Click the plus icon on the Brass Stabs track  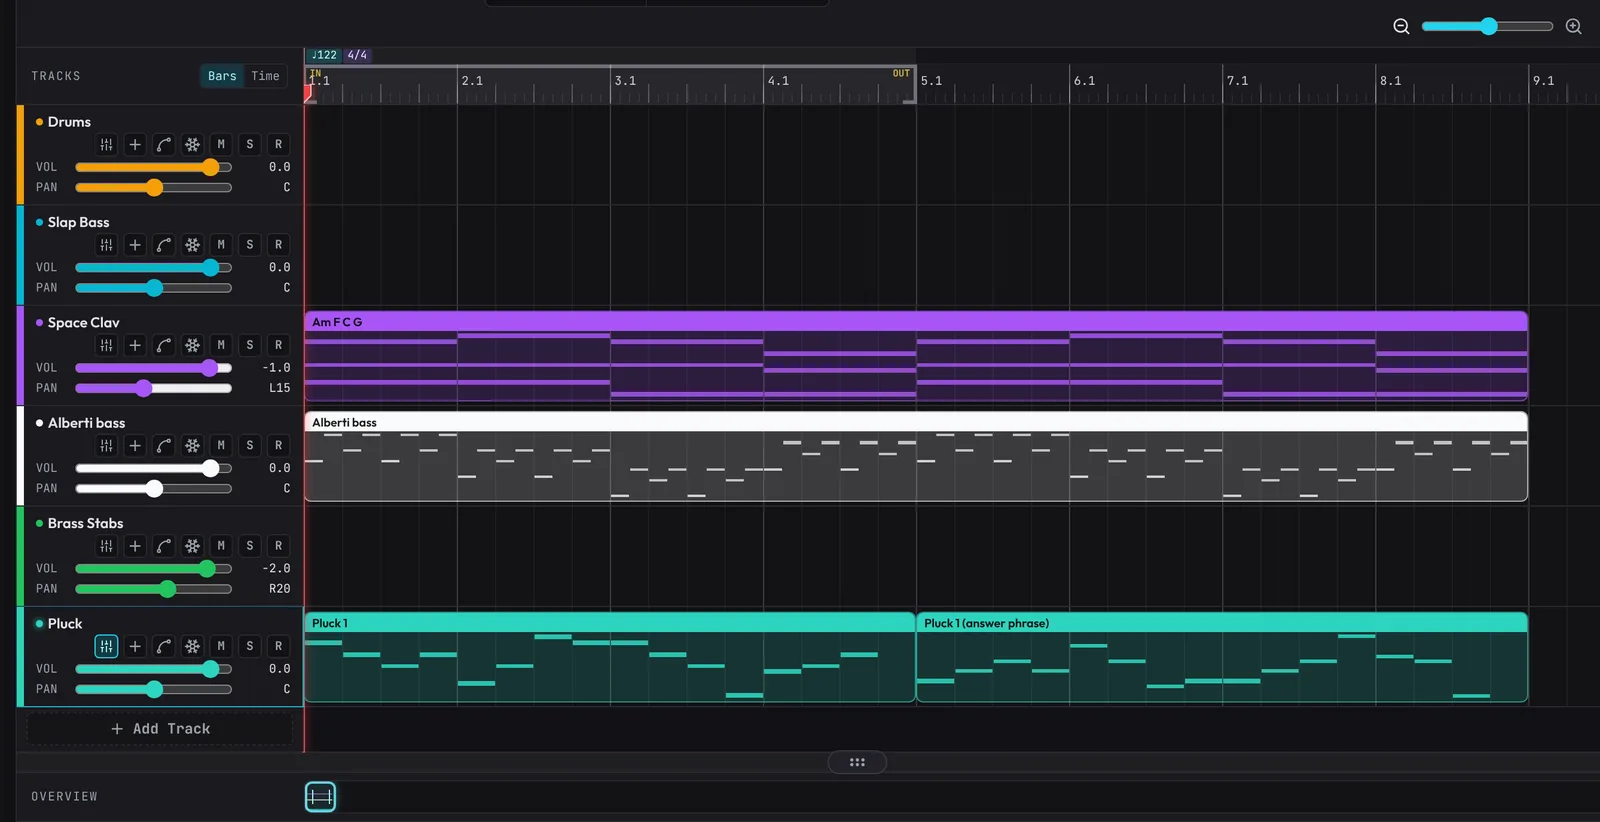tap(135, 546)
